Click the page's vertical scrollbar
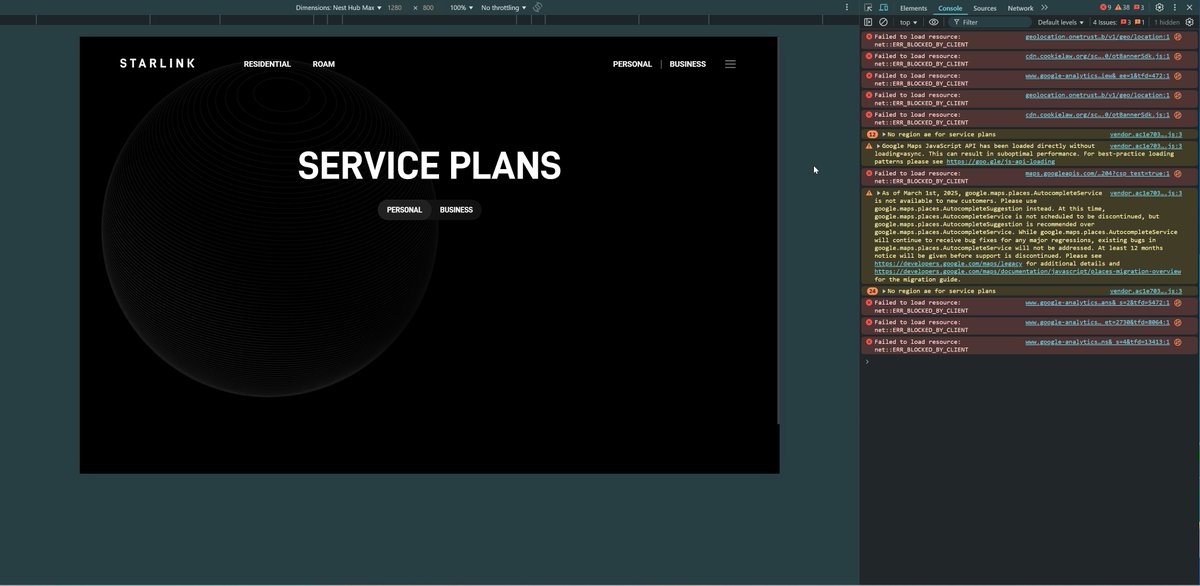Screen dimensions: 1200x586 [778, 230]
